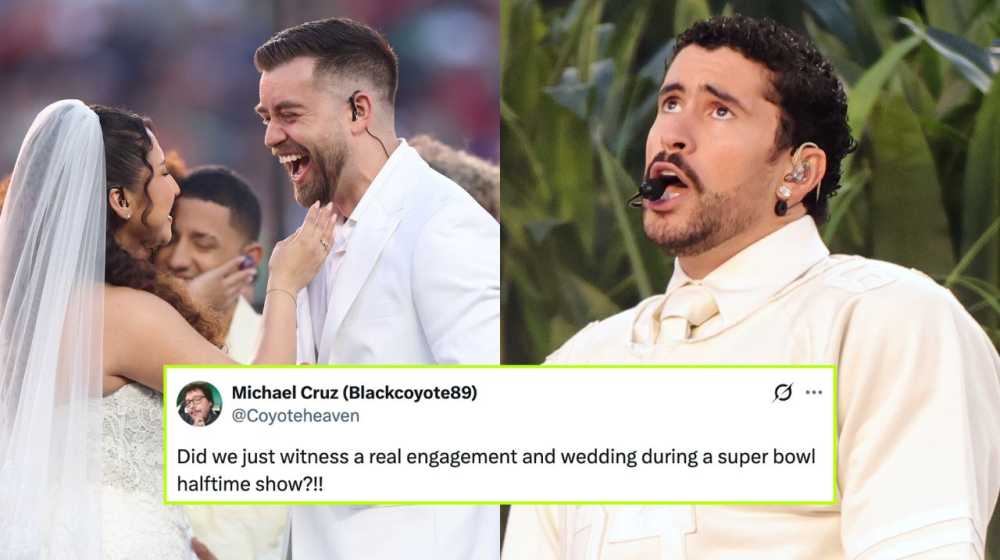1000x560 pixels.
Task: Open the left wedding couple photo
Action: pos(249,182)
